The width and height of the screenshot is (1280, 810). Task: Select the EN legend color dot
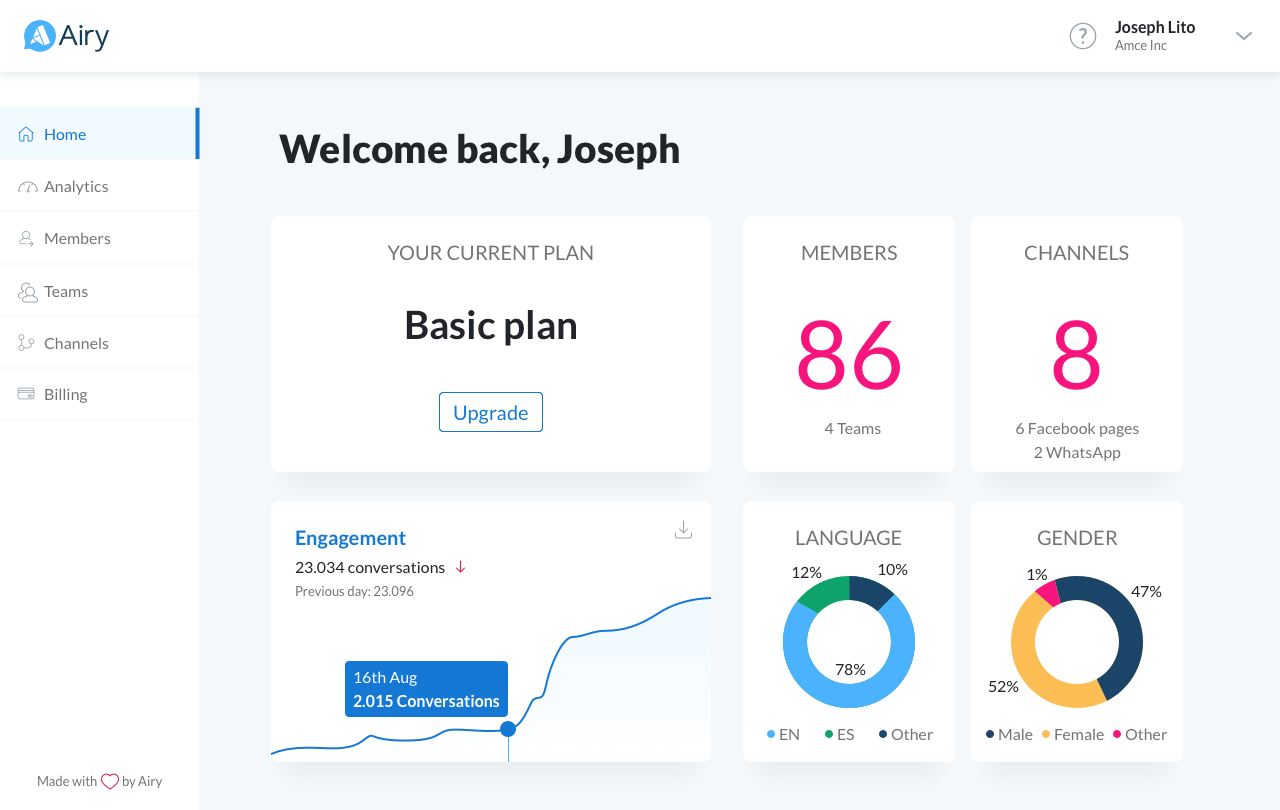pos(771,735)
